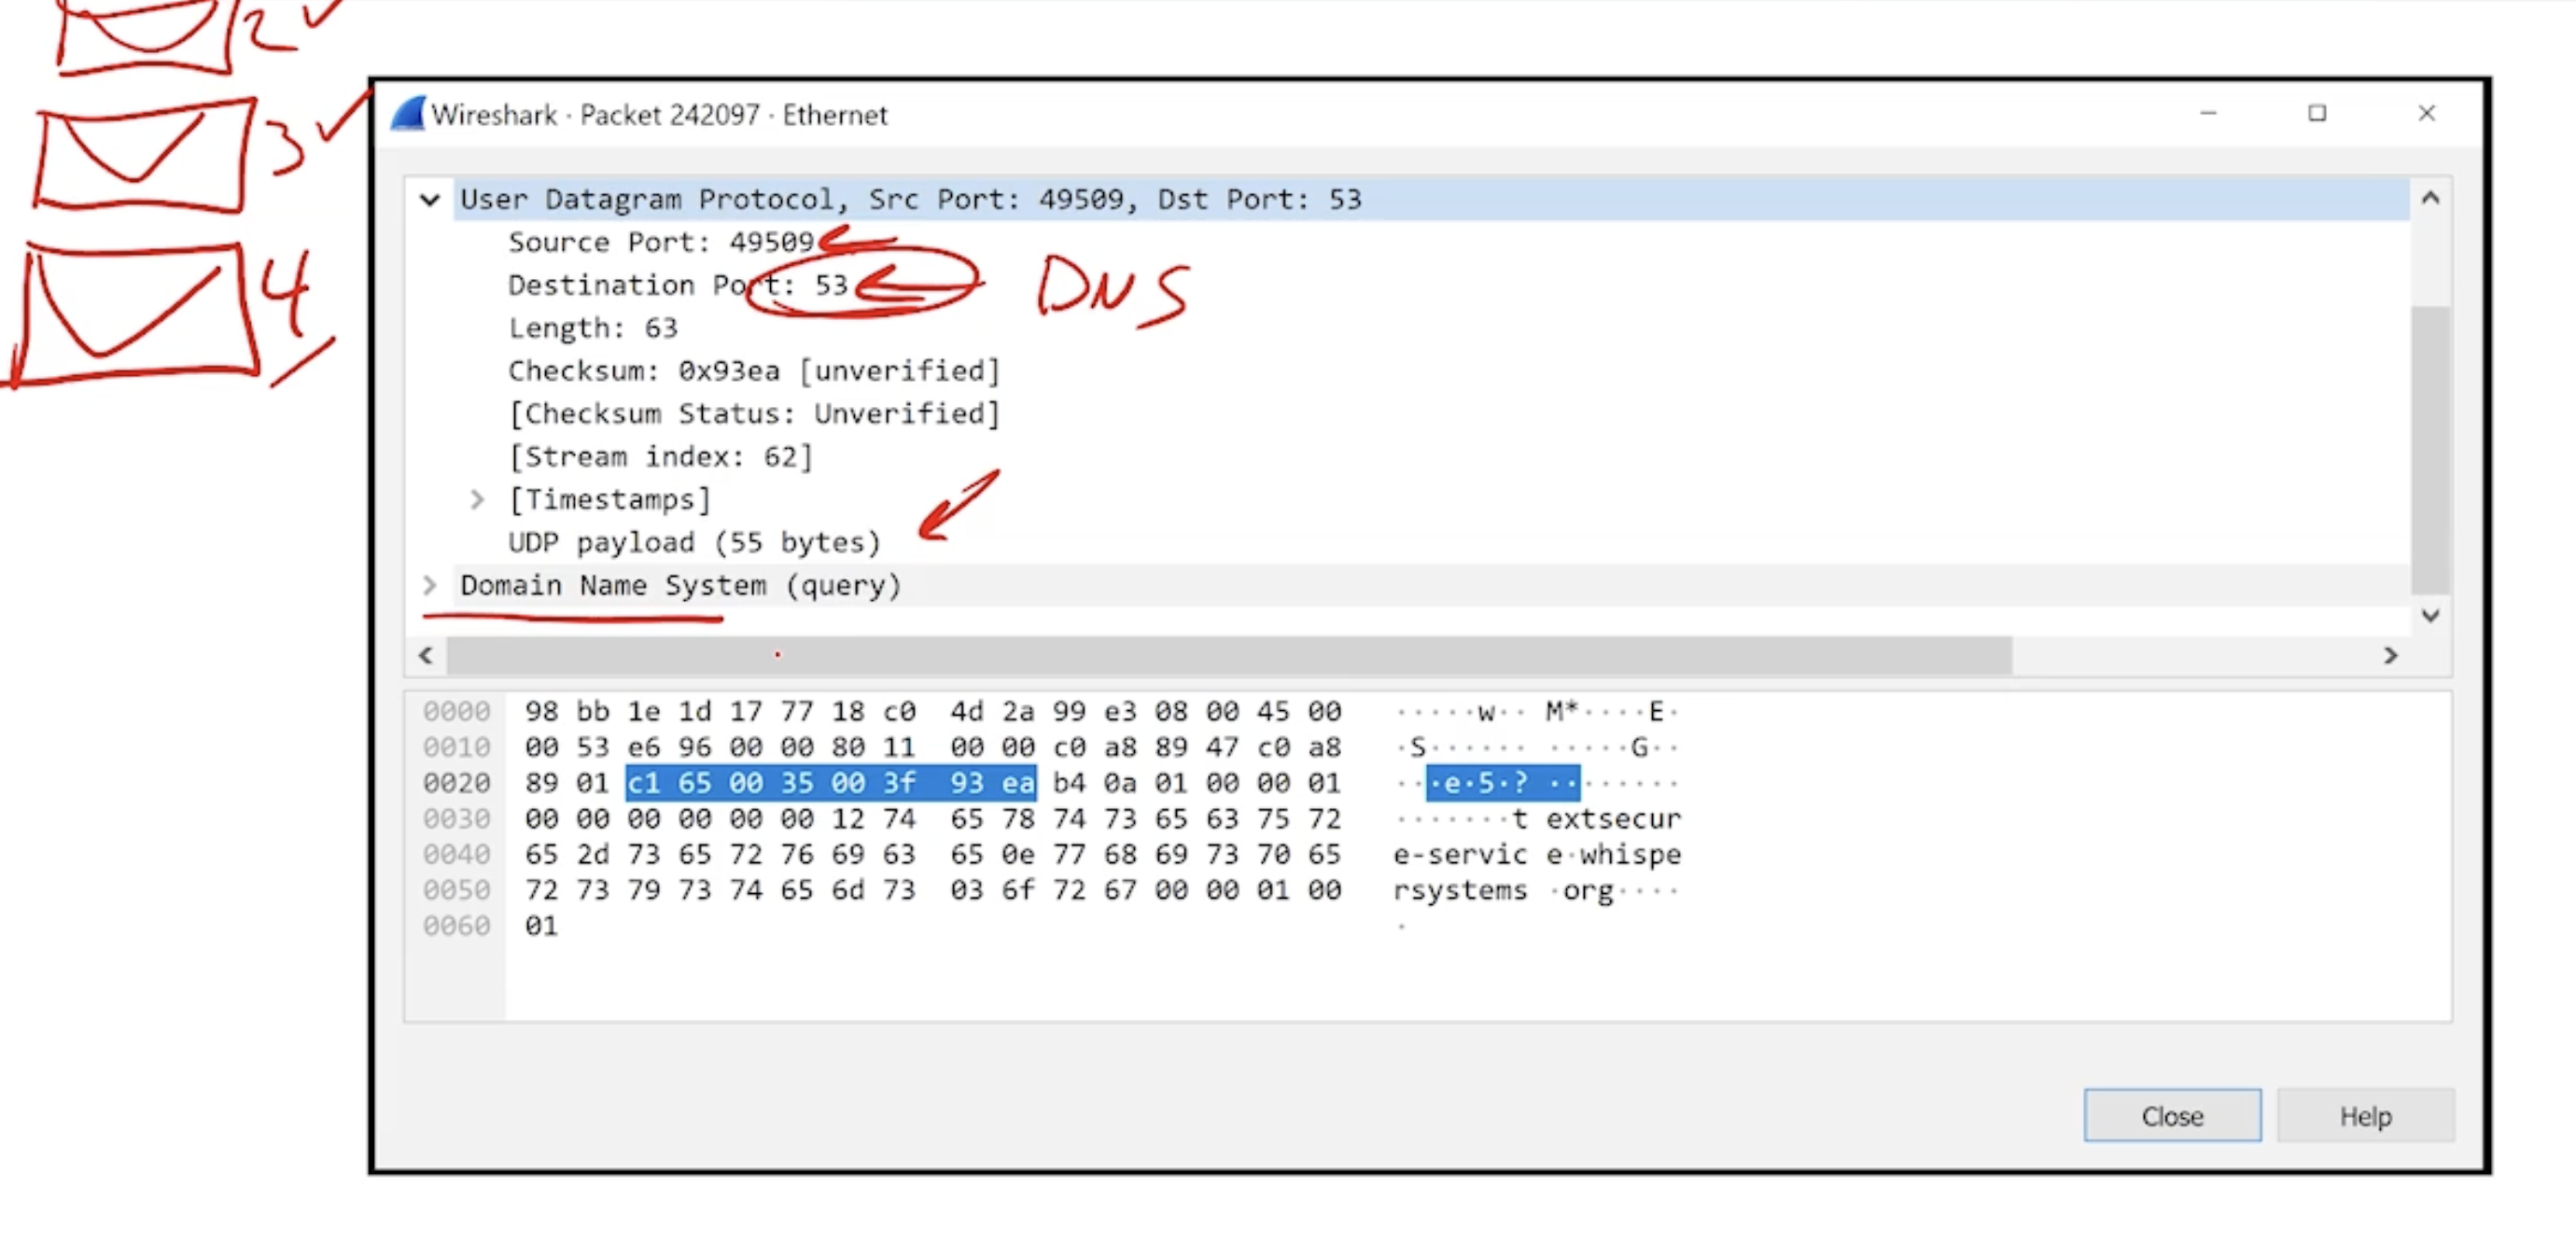Minimize the Wireshark packet window
This screenshot has width=2576, height=1256.
tap(2208, 113)
